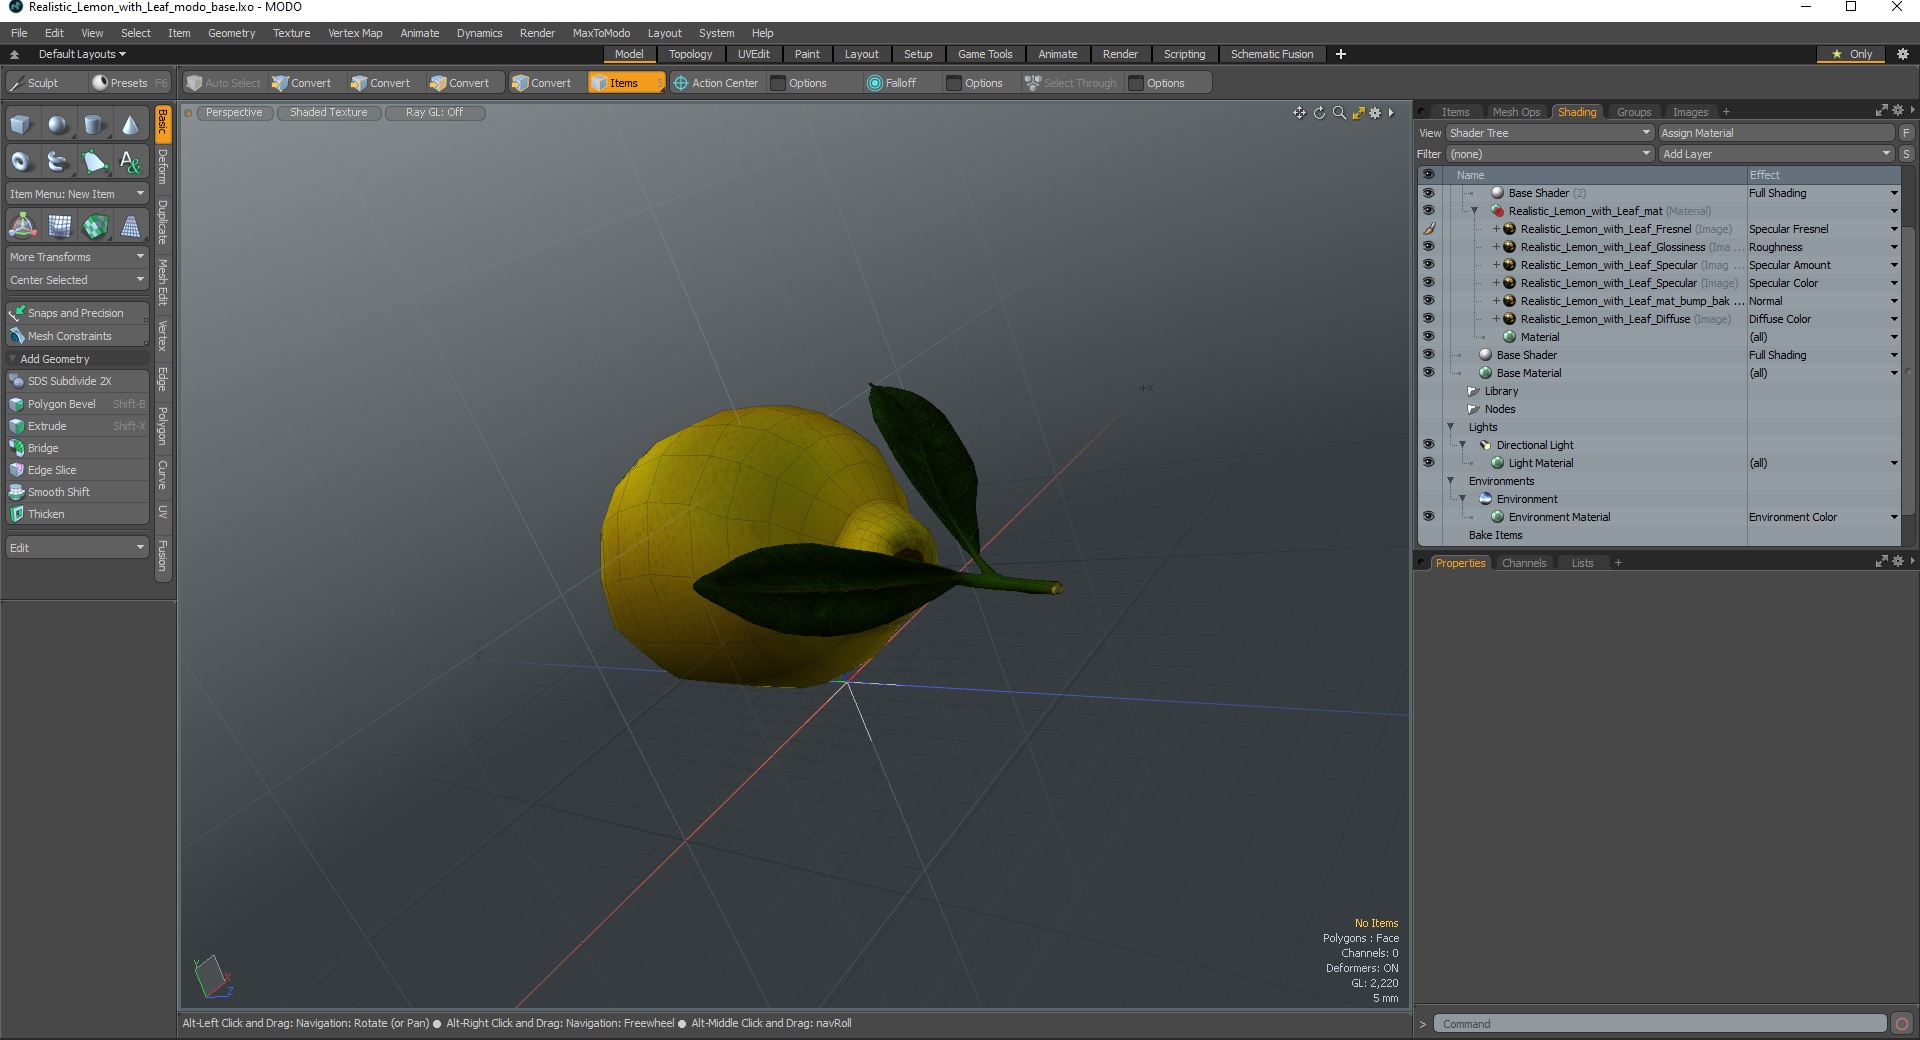Screen dimensions: 1920x1040
Task: Select the Cylinder primitive tool
Action: point(94,125)
